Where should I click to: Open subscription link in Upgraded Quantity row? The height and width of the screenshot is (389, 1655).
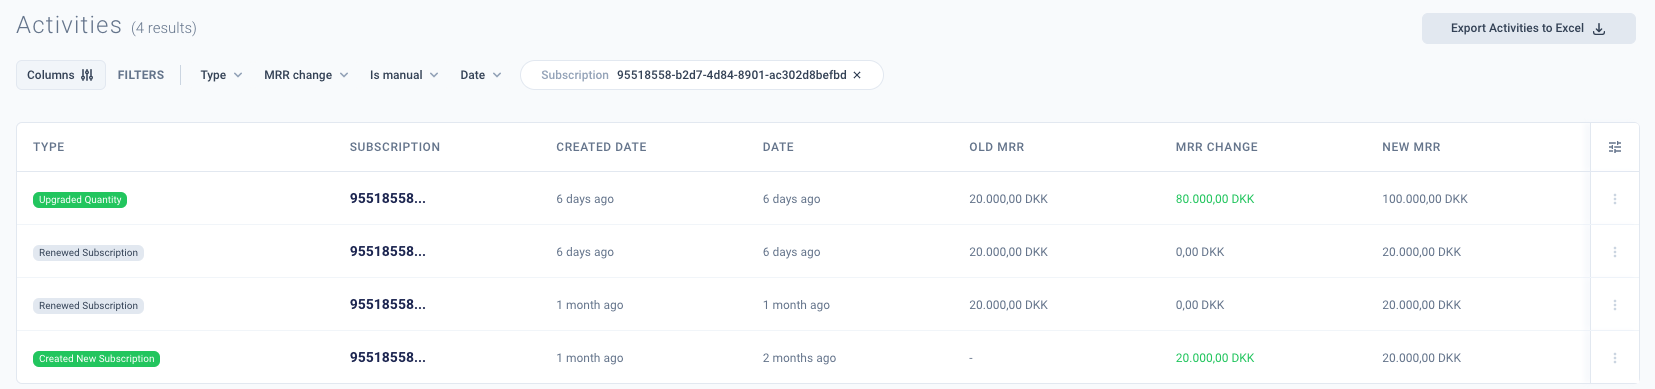[x=388, y=198]
